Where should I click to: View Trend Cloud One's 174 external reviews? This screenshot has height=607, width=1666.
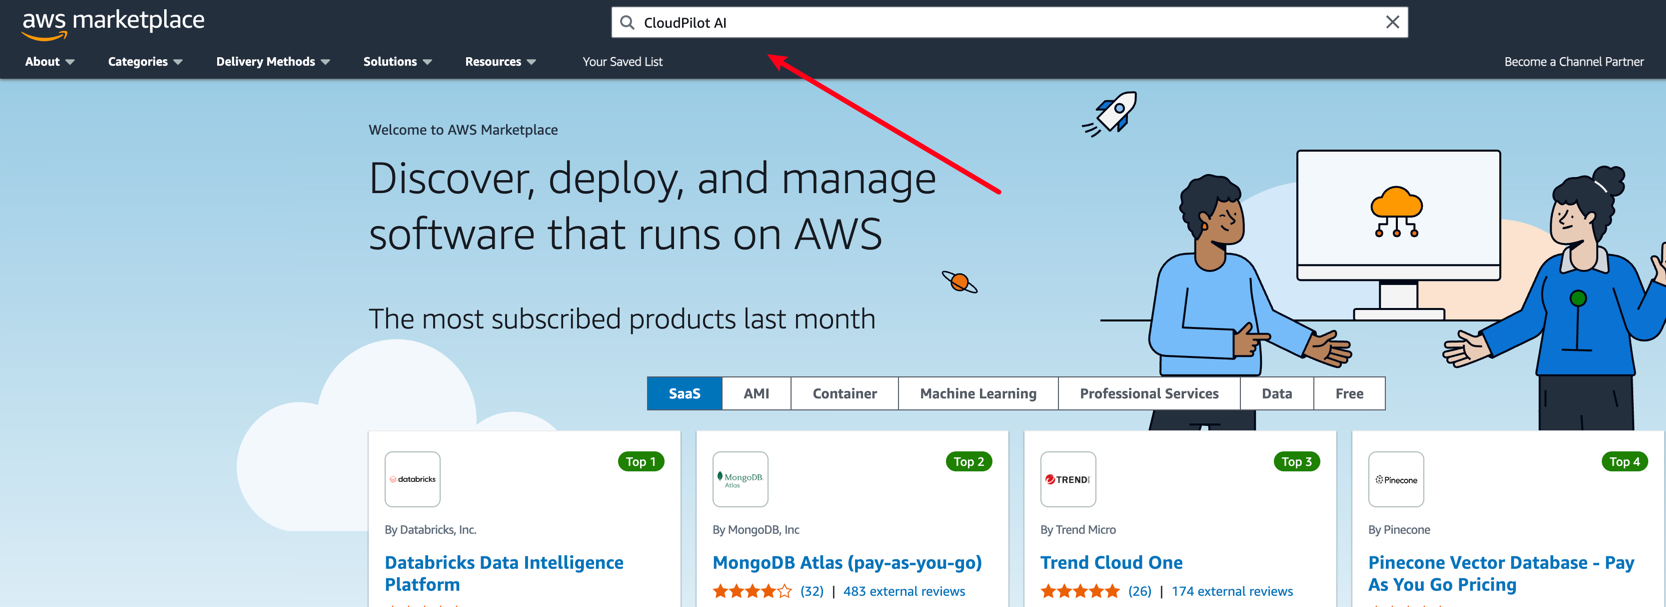point(1232,591)
